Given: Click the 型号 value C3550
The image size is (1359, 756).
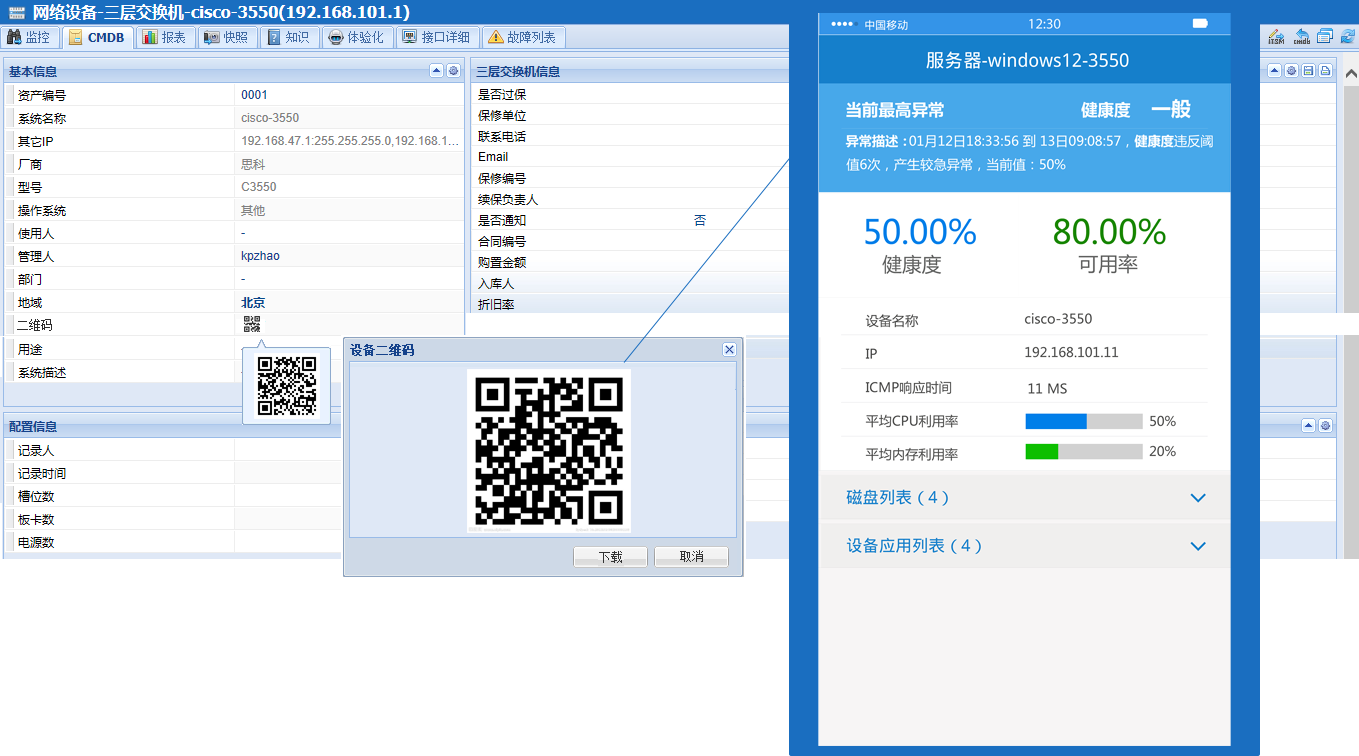Looking at the screenshot, I should click(x=259, y=187).
